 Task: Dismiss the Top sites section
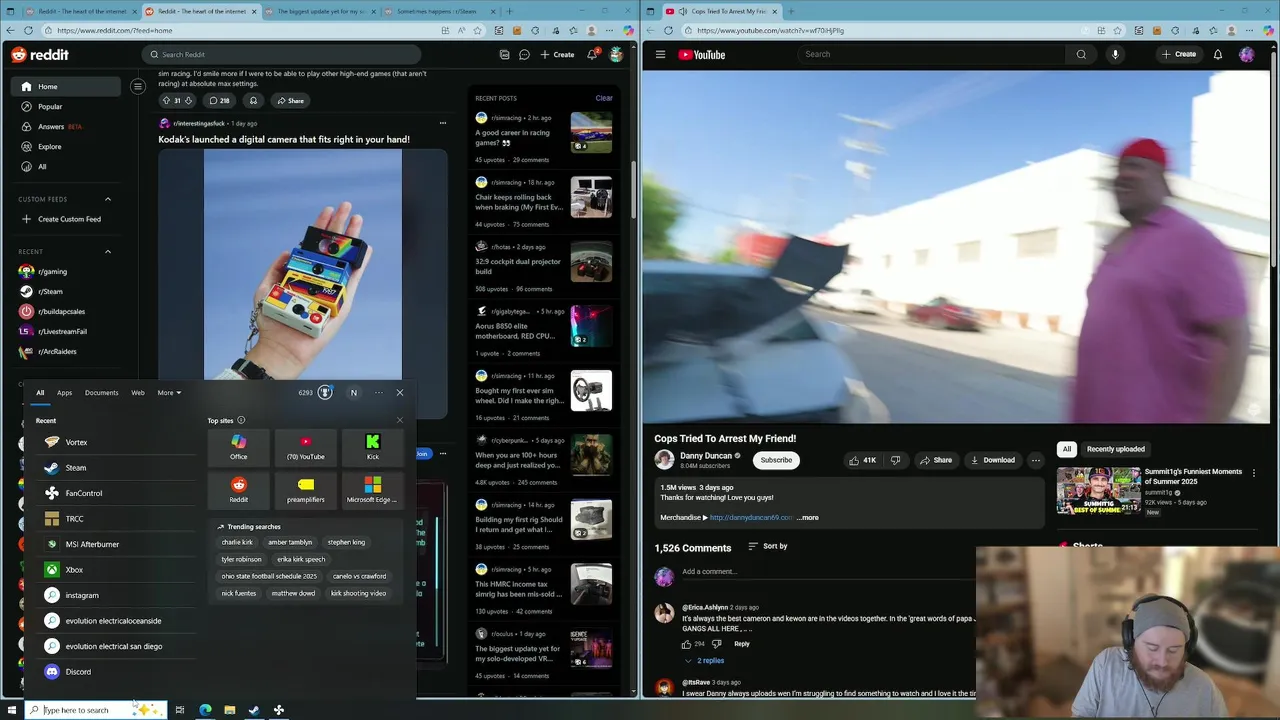point(400,420)
